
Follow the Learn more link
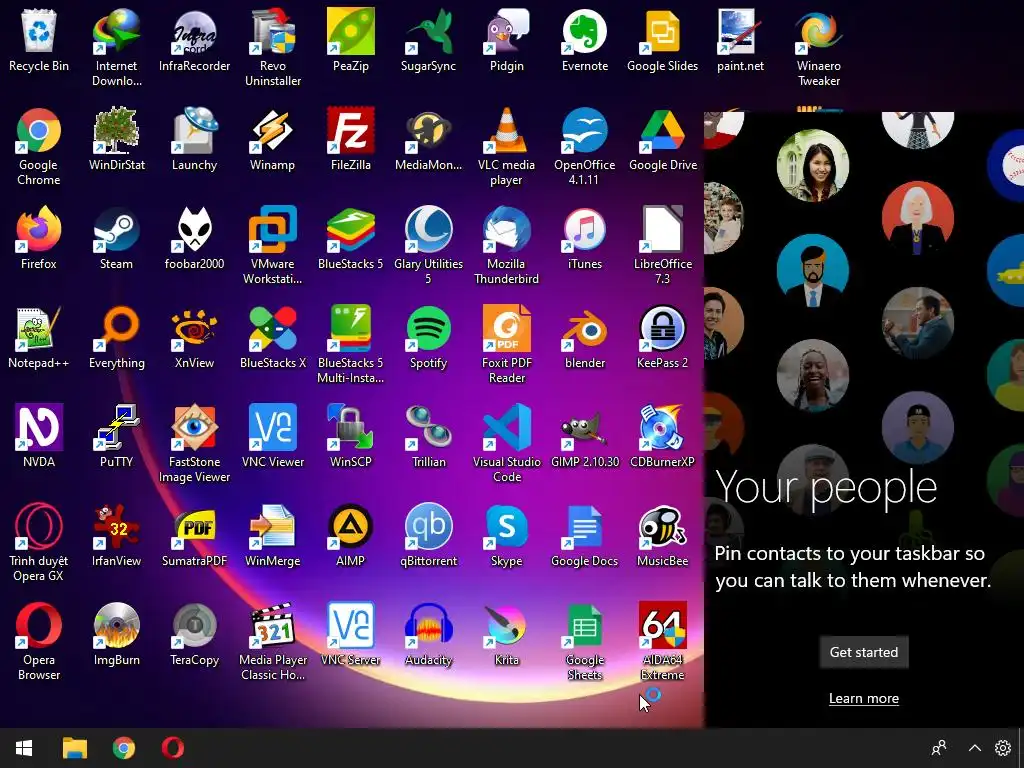click(x=863, y=698)
